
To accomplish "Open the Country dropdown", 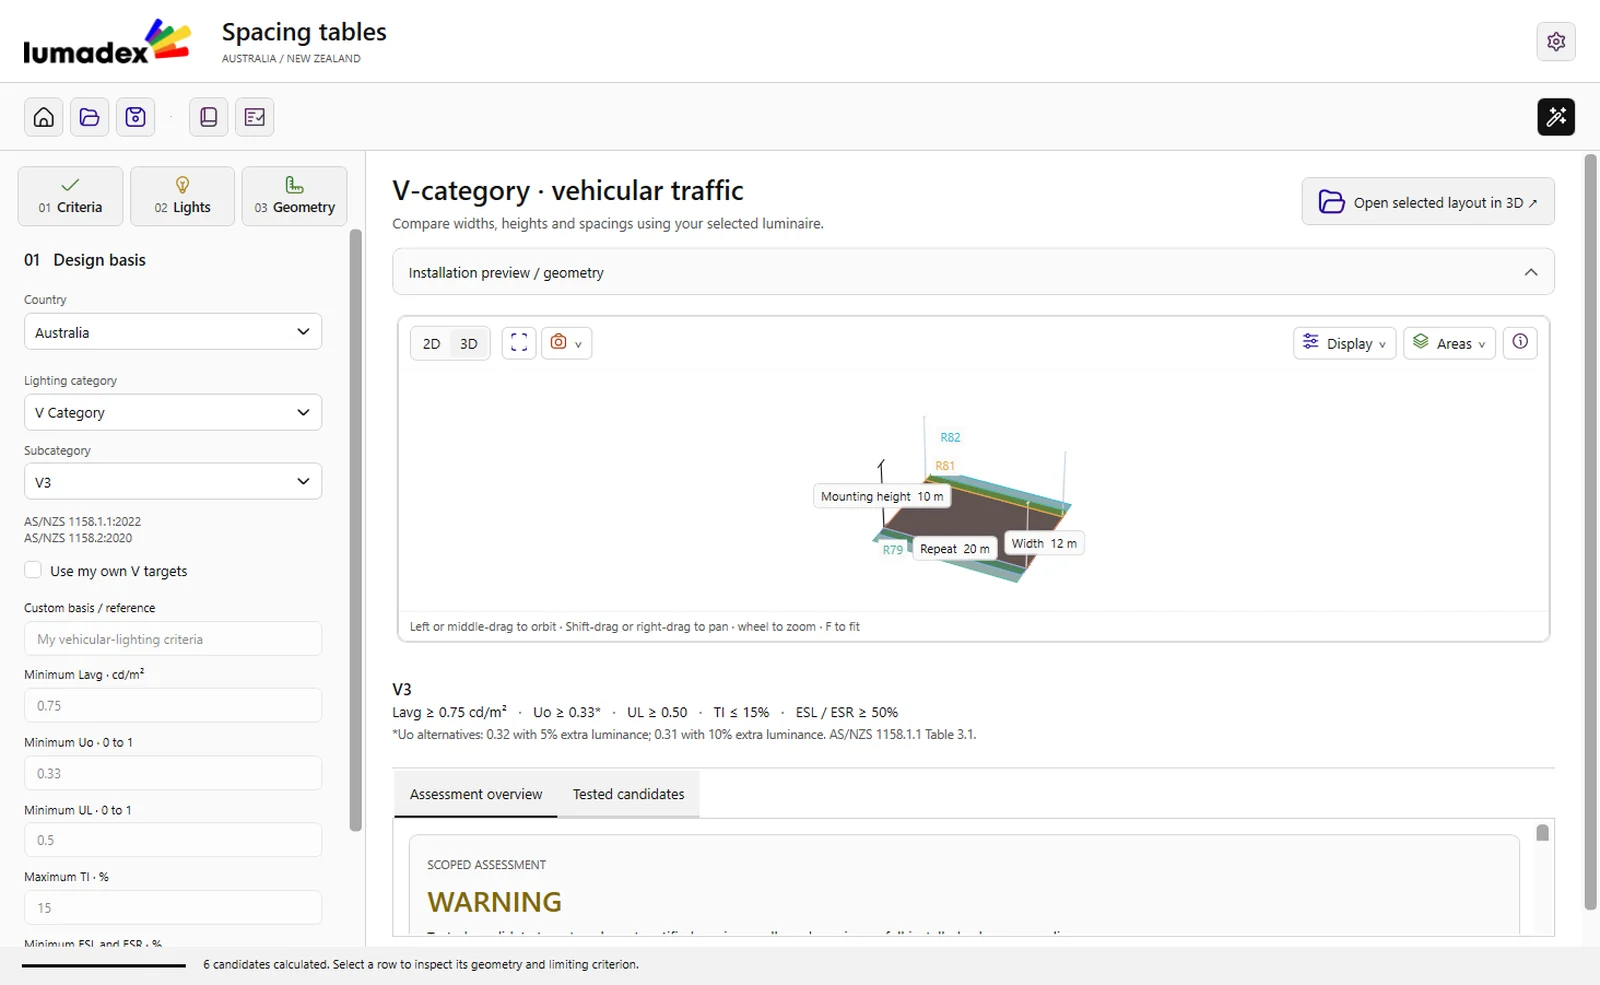I will 173,332.
